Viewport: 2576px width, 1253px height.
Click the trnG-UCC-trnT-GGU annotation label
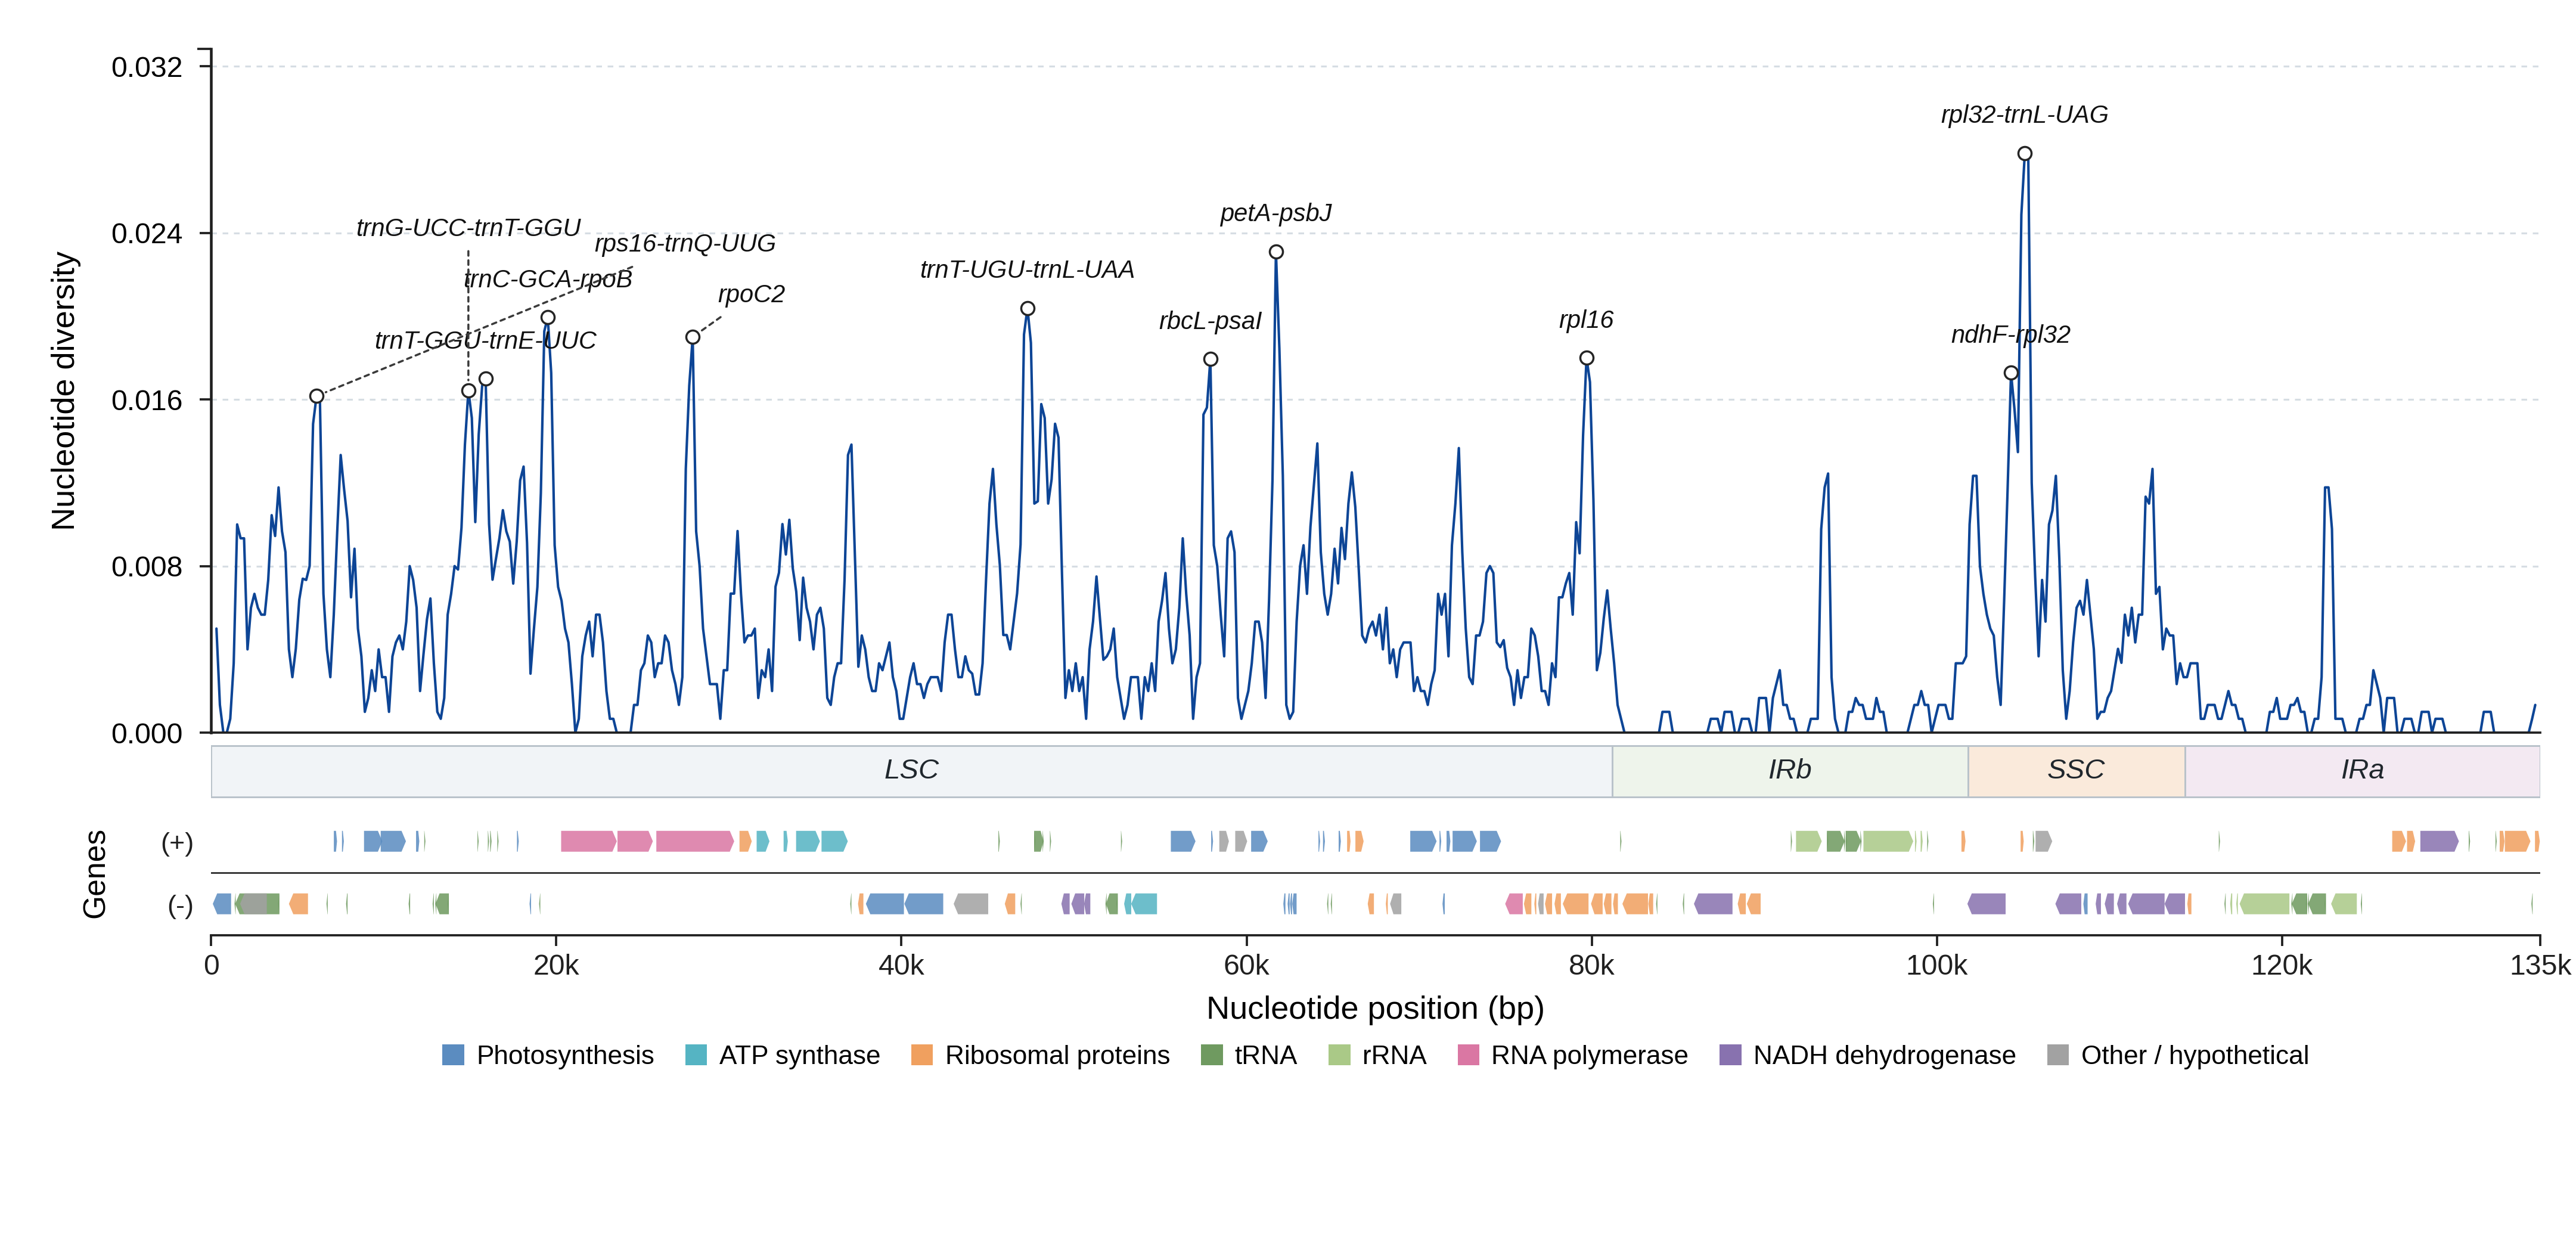click(x=468, y=228)
